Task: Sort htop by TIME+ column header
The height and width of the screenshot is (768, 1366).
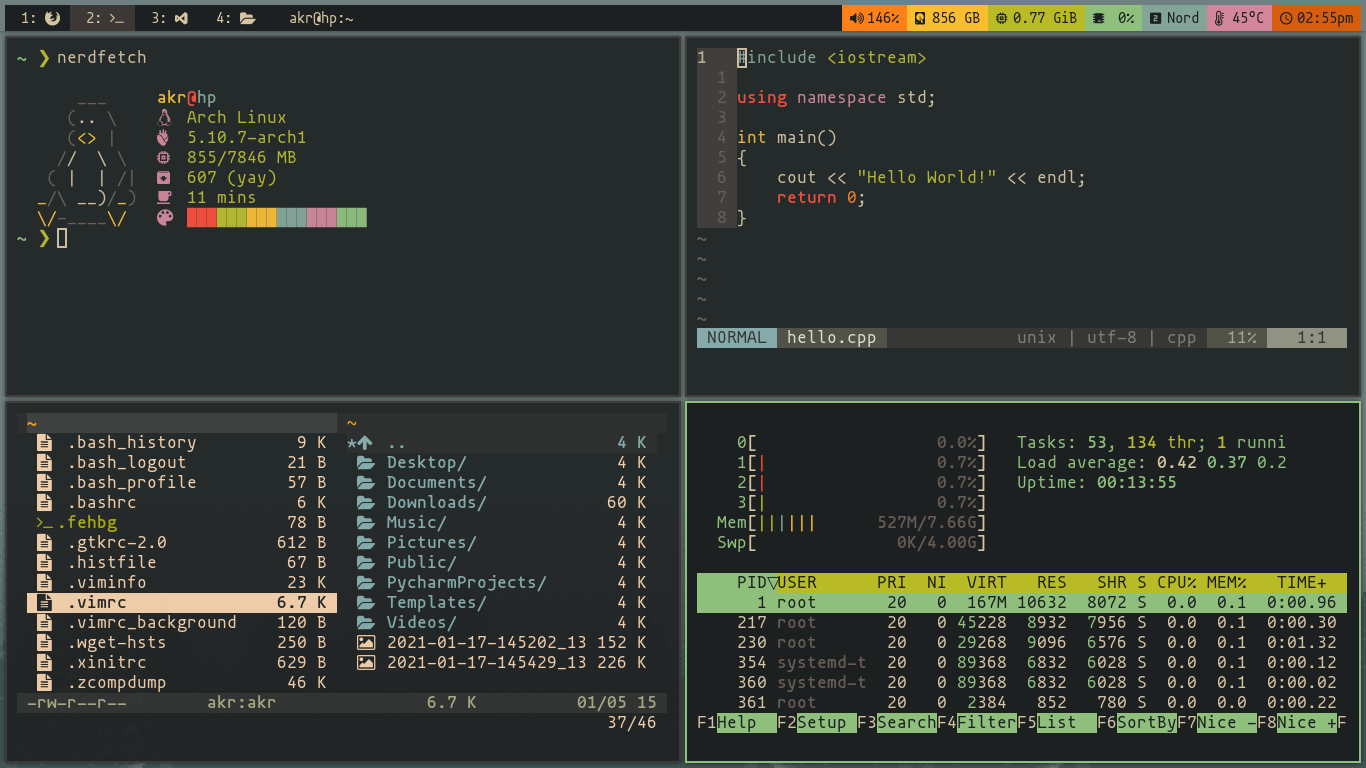Action: (x=1301, y=582)
